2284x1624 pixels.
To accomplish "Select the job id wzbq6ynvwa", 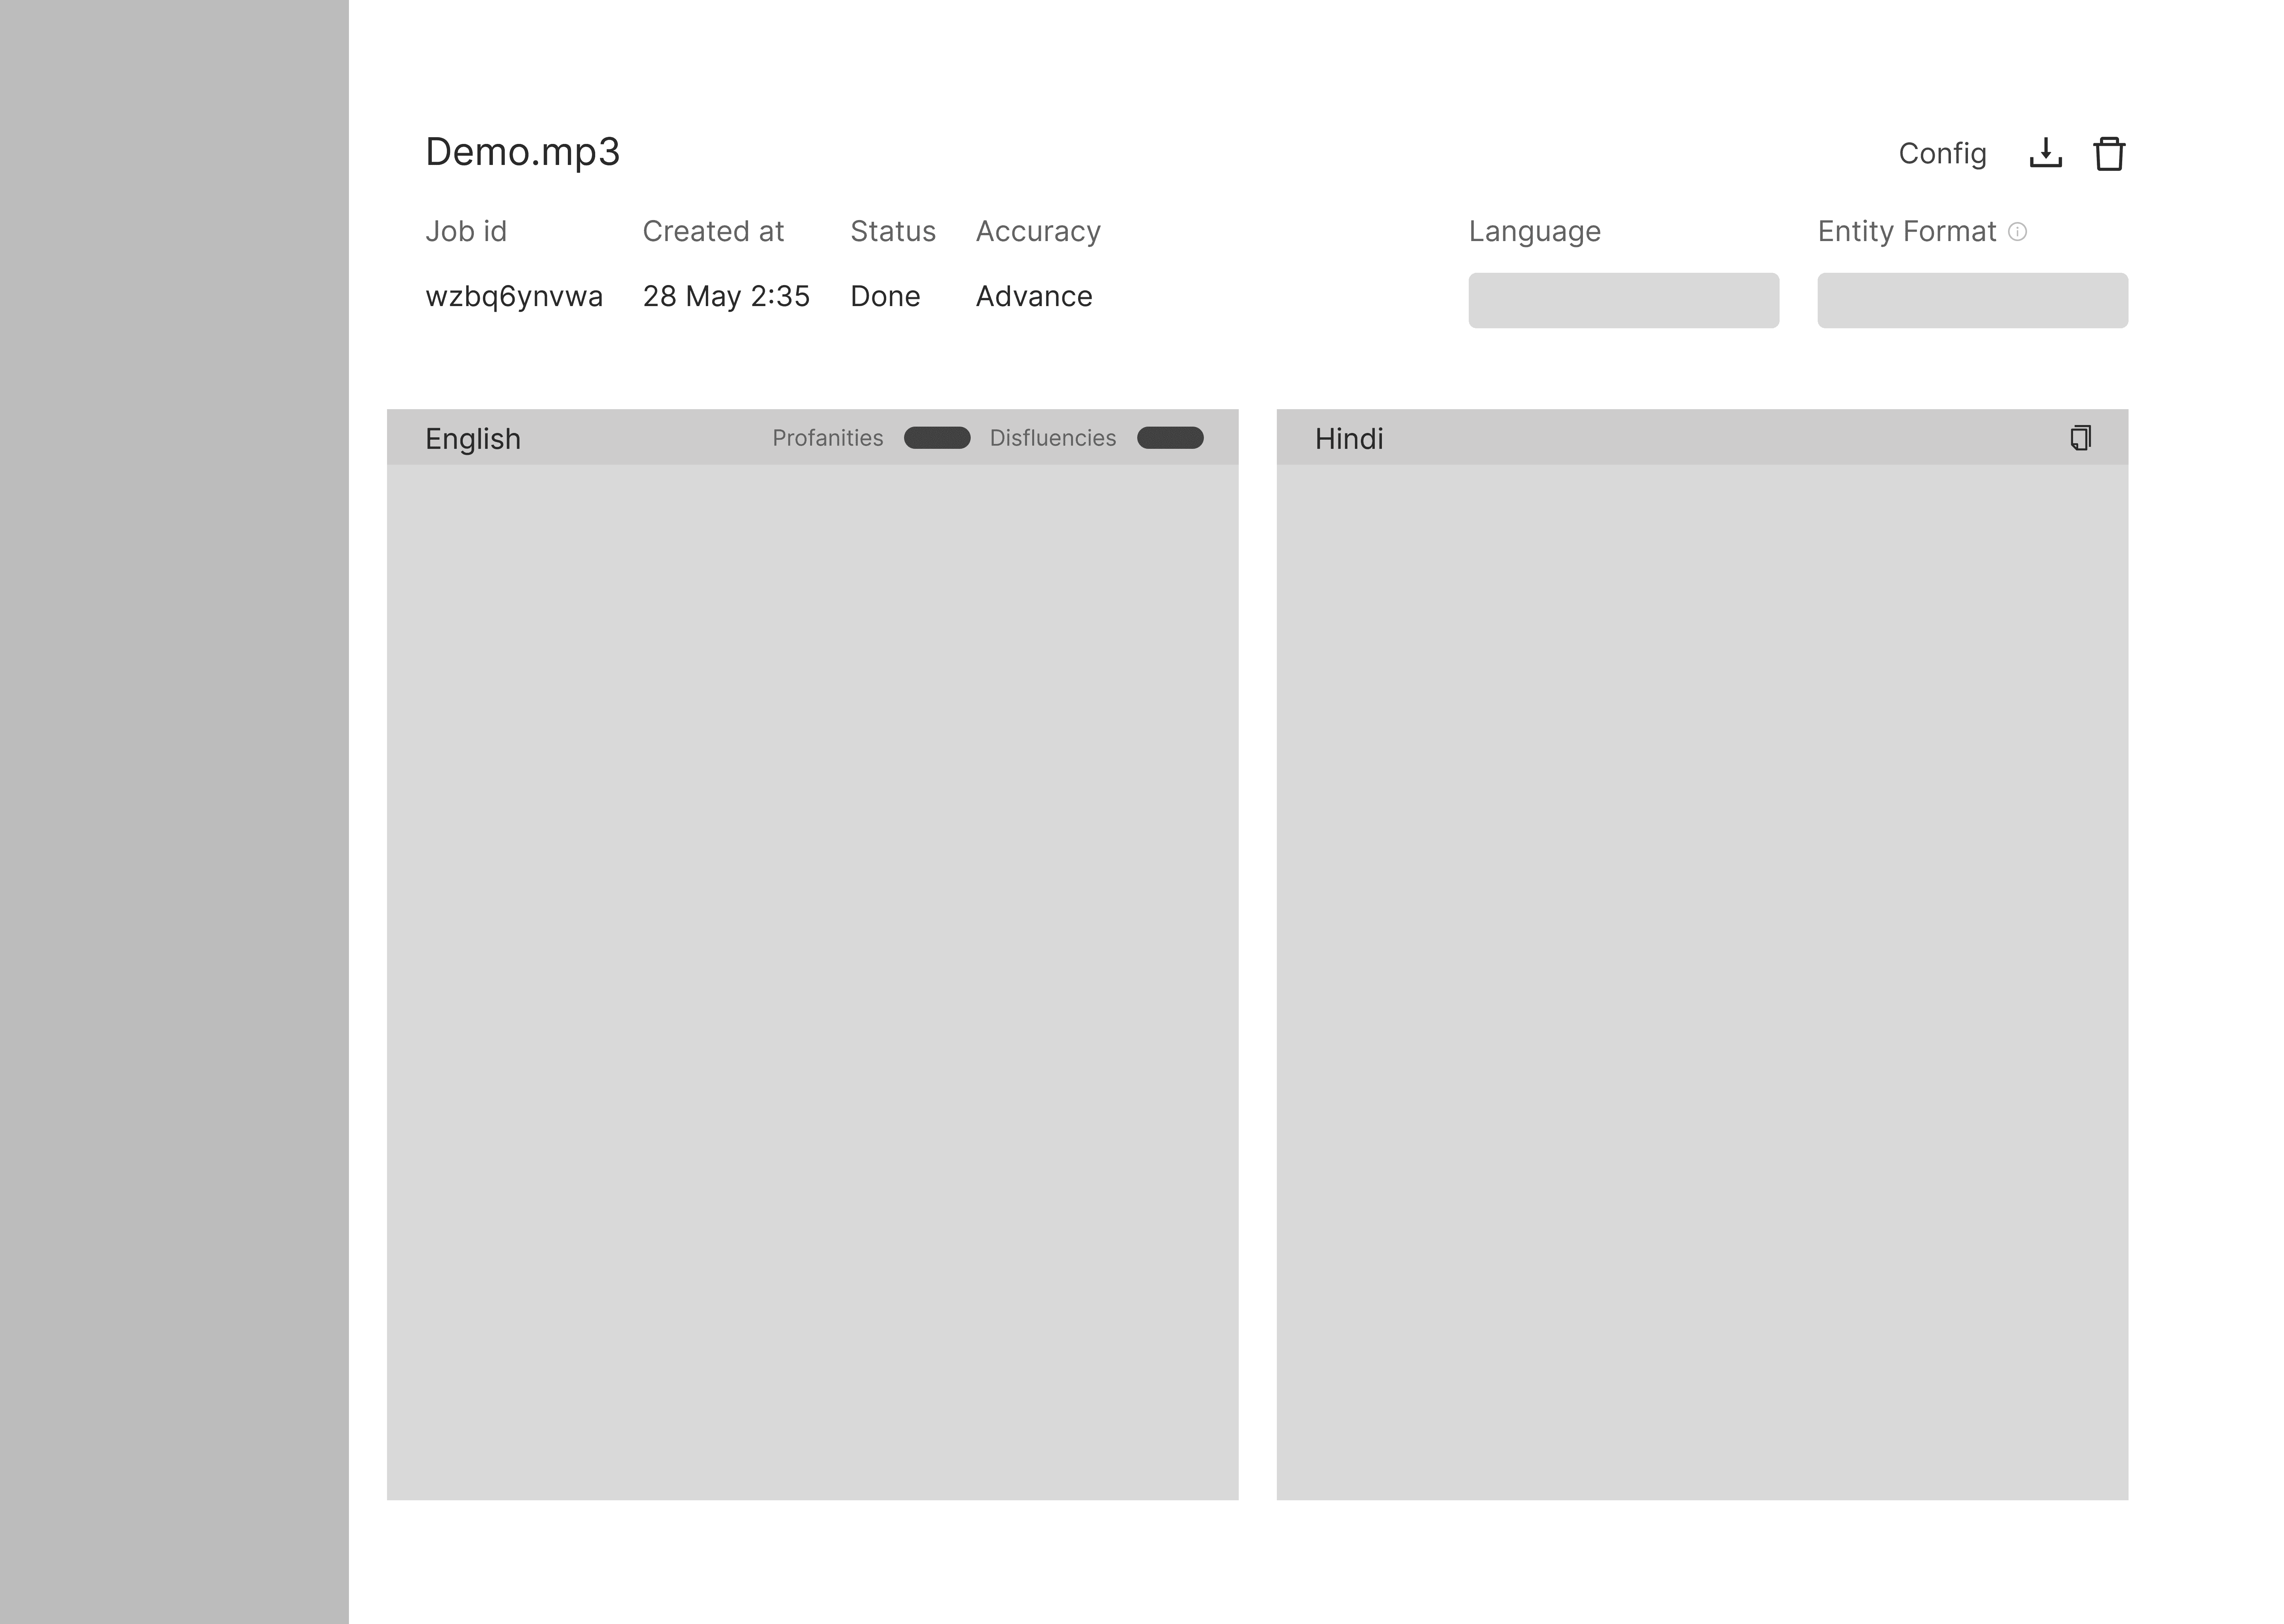I will coord(513,296).
